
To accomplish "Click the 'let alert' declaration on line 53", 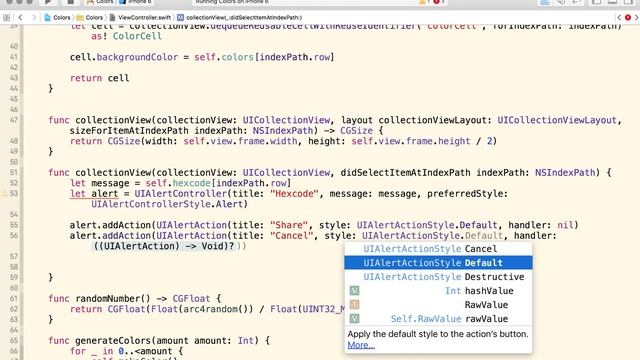I will point(94,193).
